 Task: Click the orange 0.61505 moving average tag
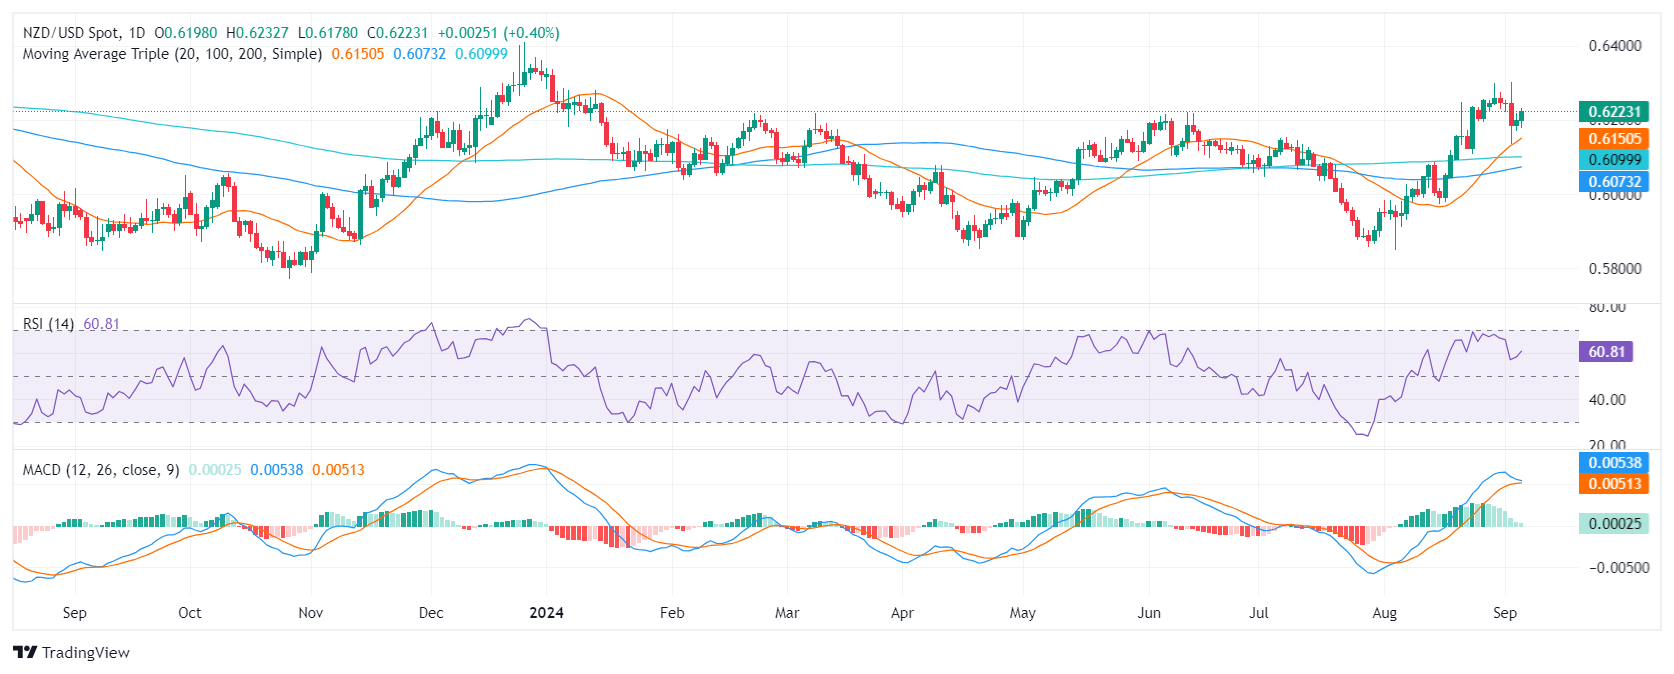(x=1614, y=139)
